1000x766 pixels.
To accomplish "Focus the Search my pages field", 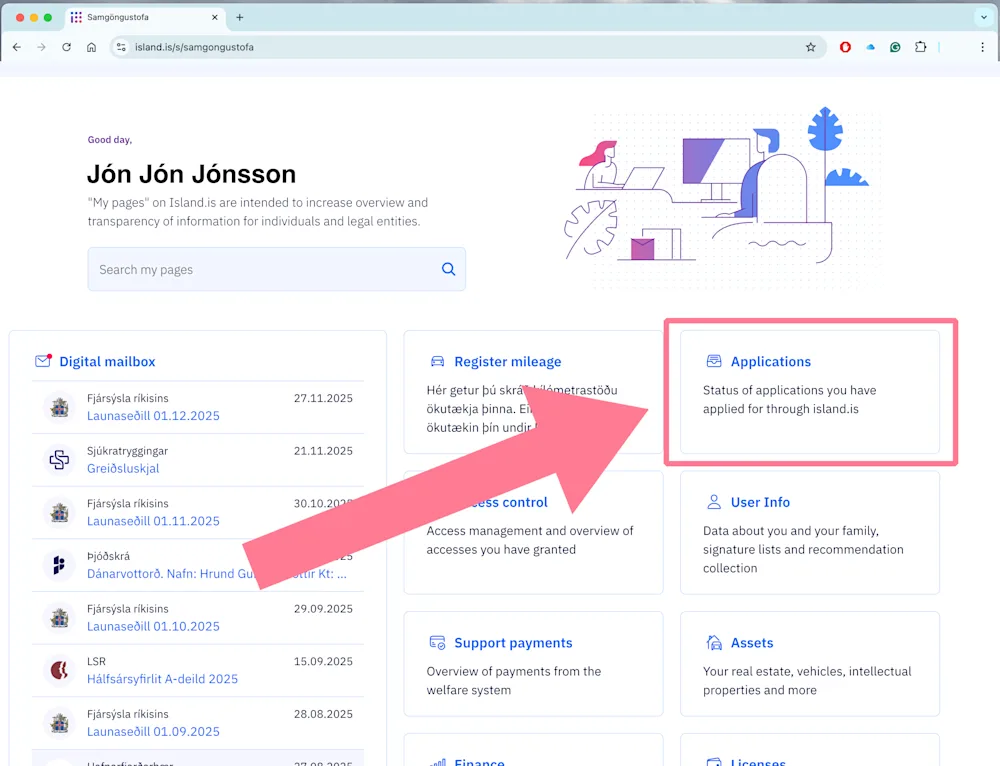I will [x=276, y=269].
